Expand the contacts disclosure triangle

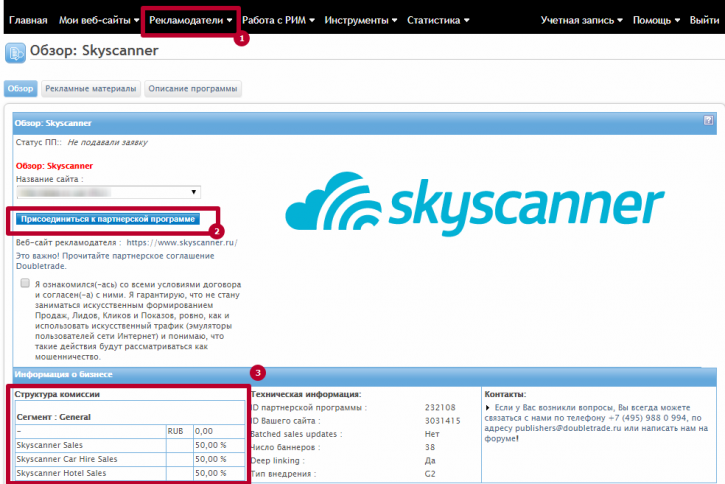tap(487, 408)
